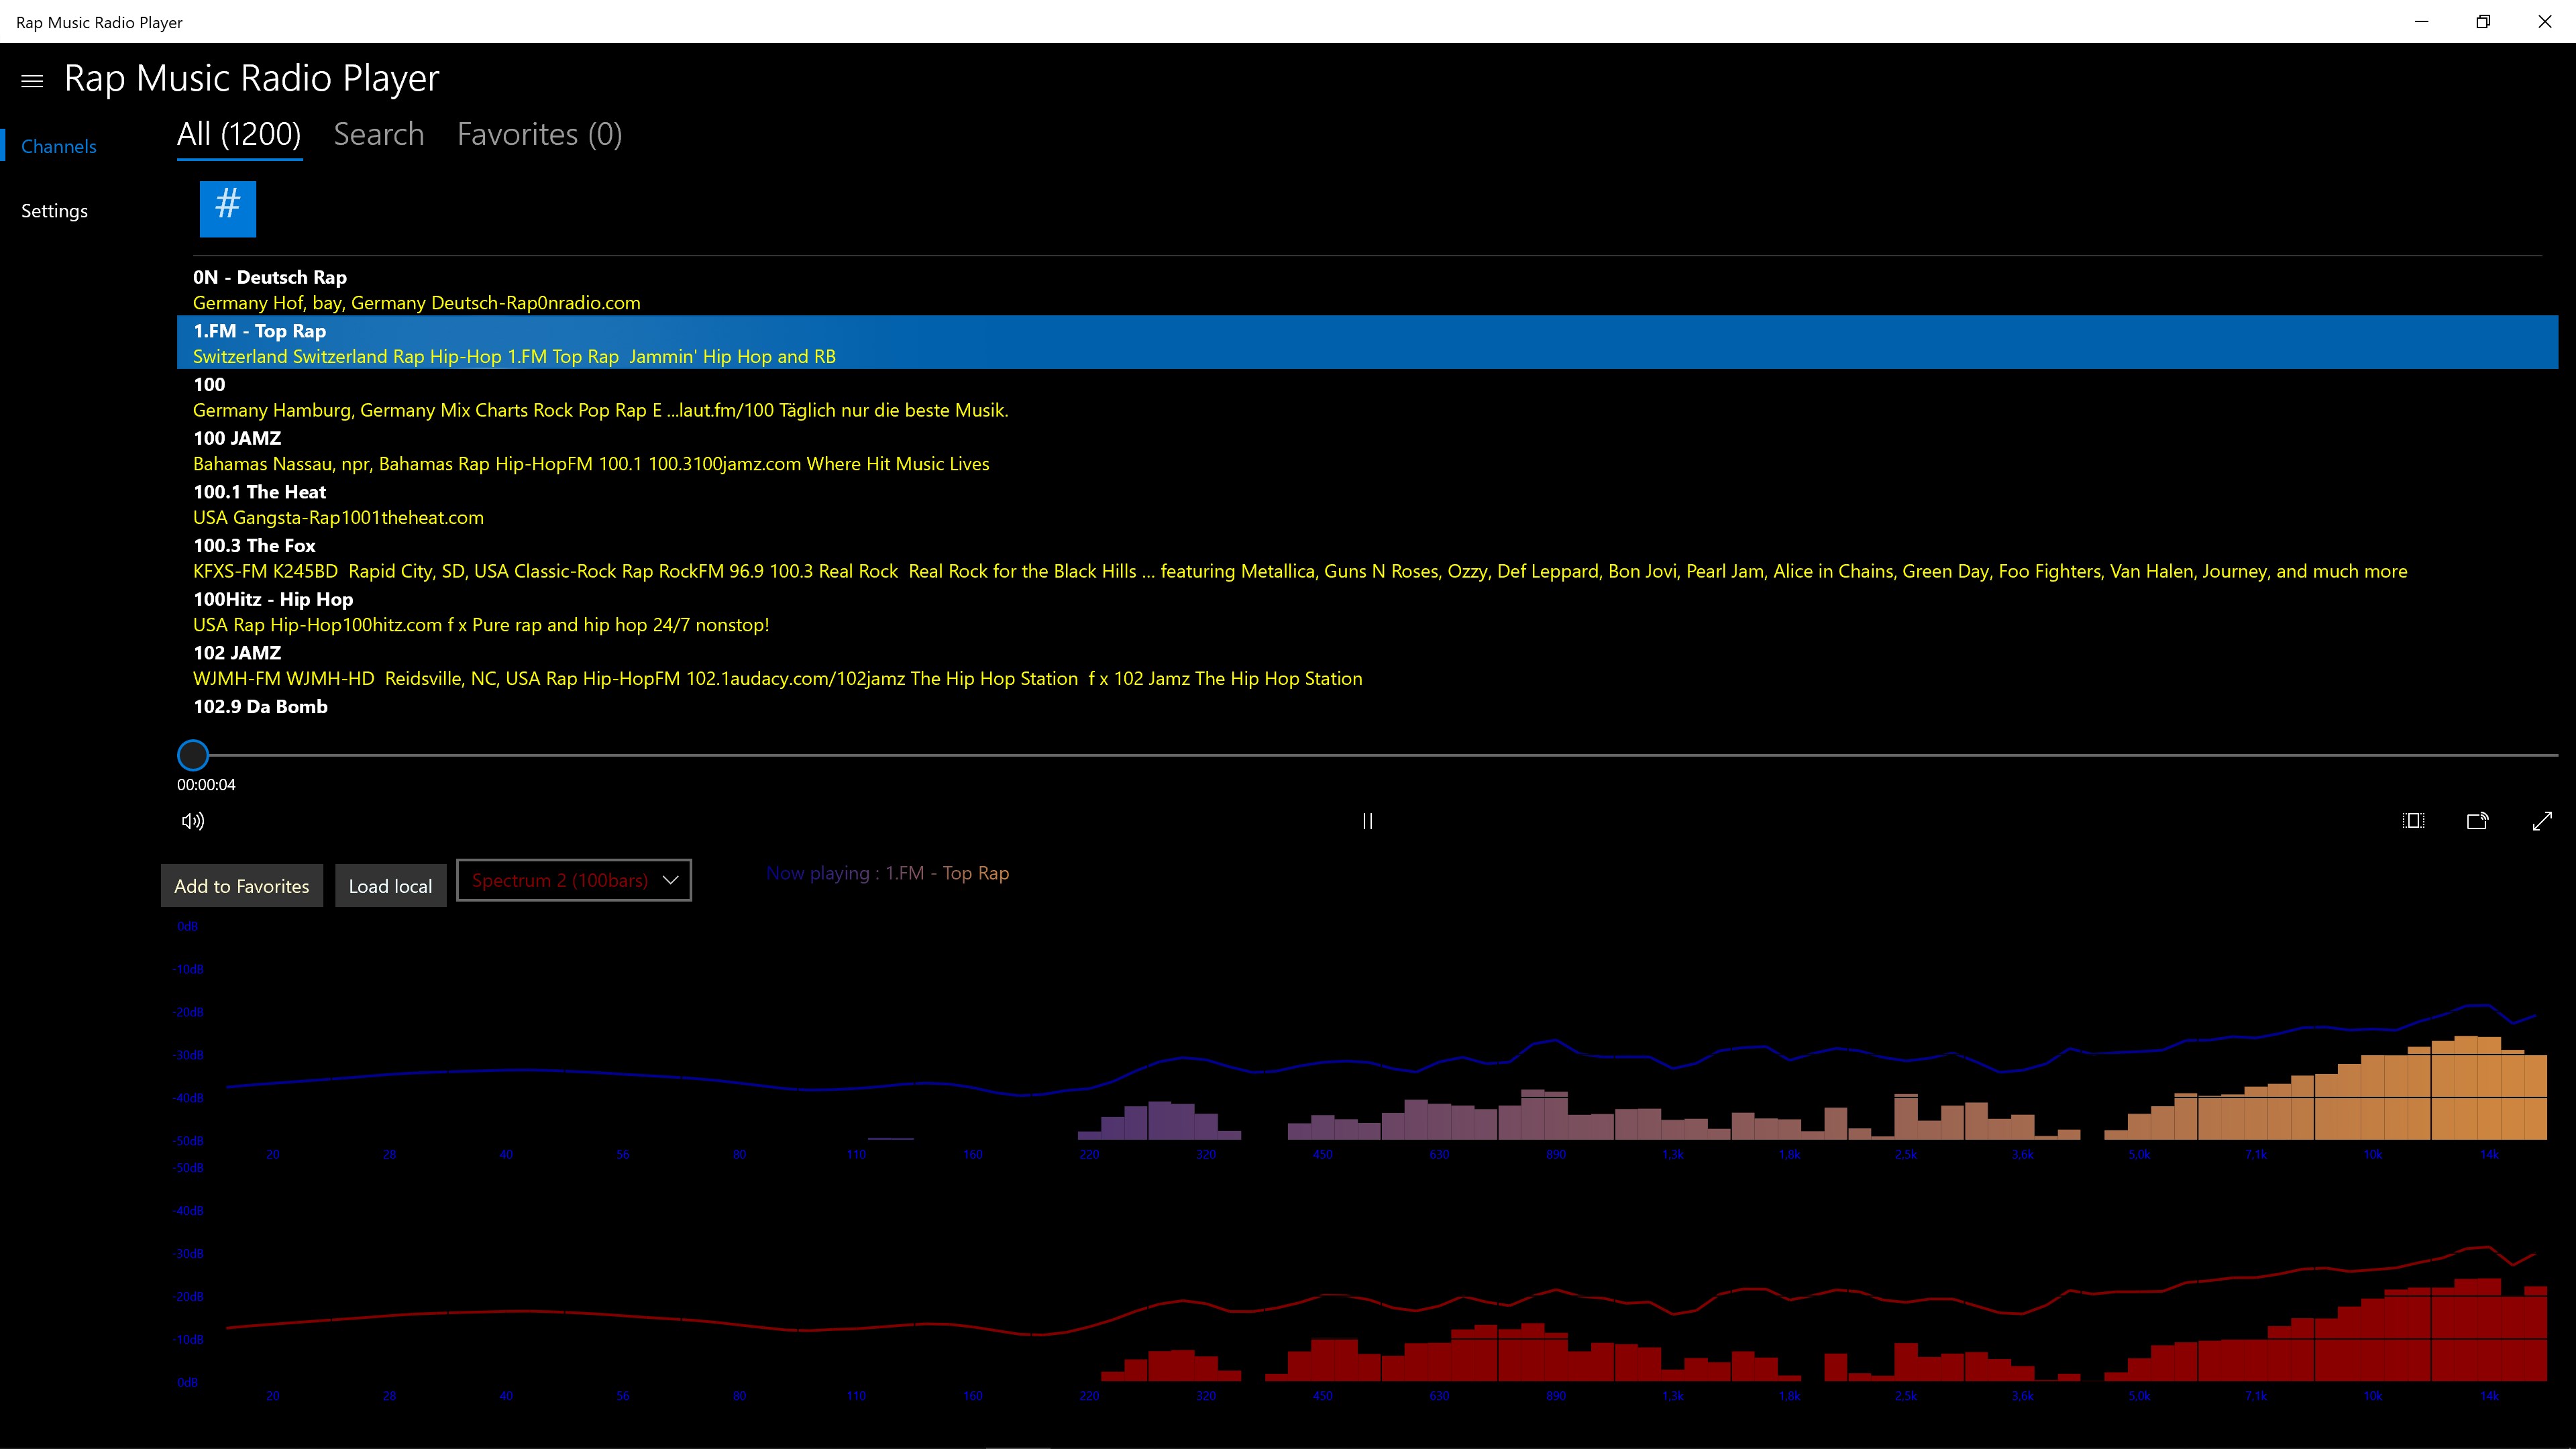
Task: Minimize the Rap Music Radio Player window
Action: click(x=2421, y=22)
